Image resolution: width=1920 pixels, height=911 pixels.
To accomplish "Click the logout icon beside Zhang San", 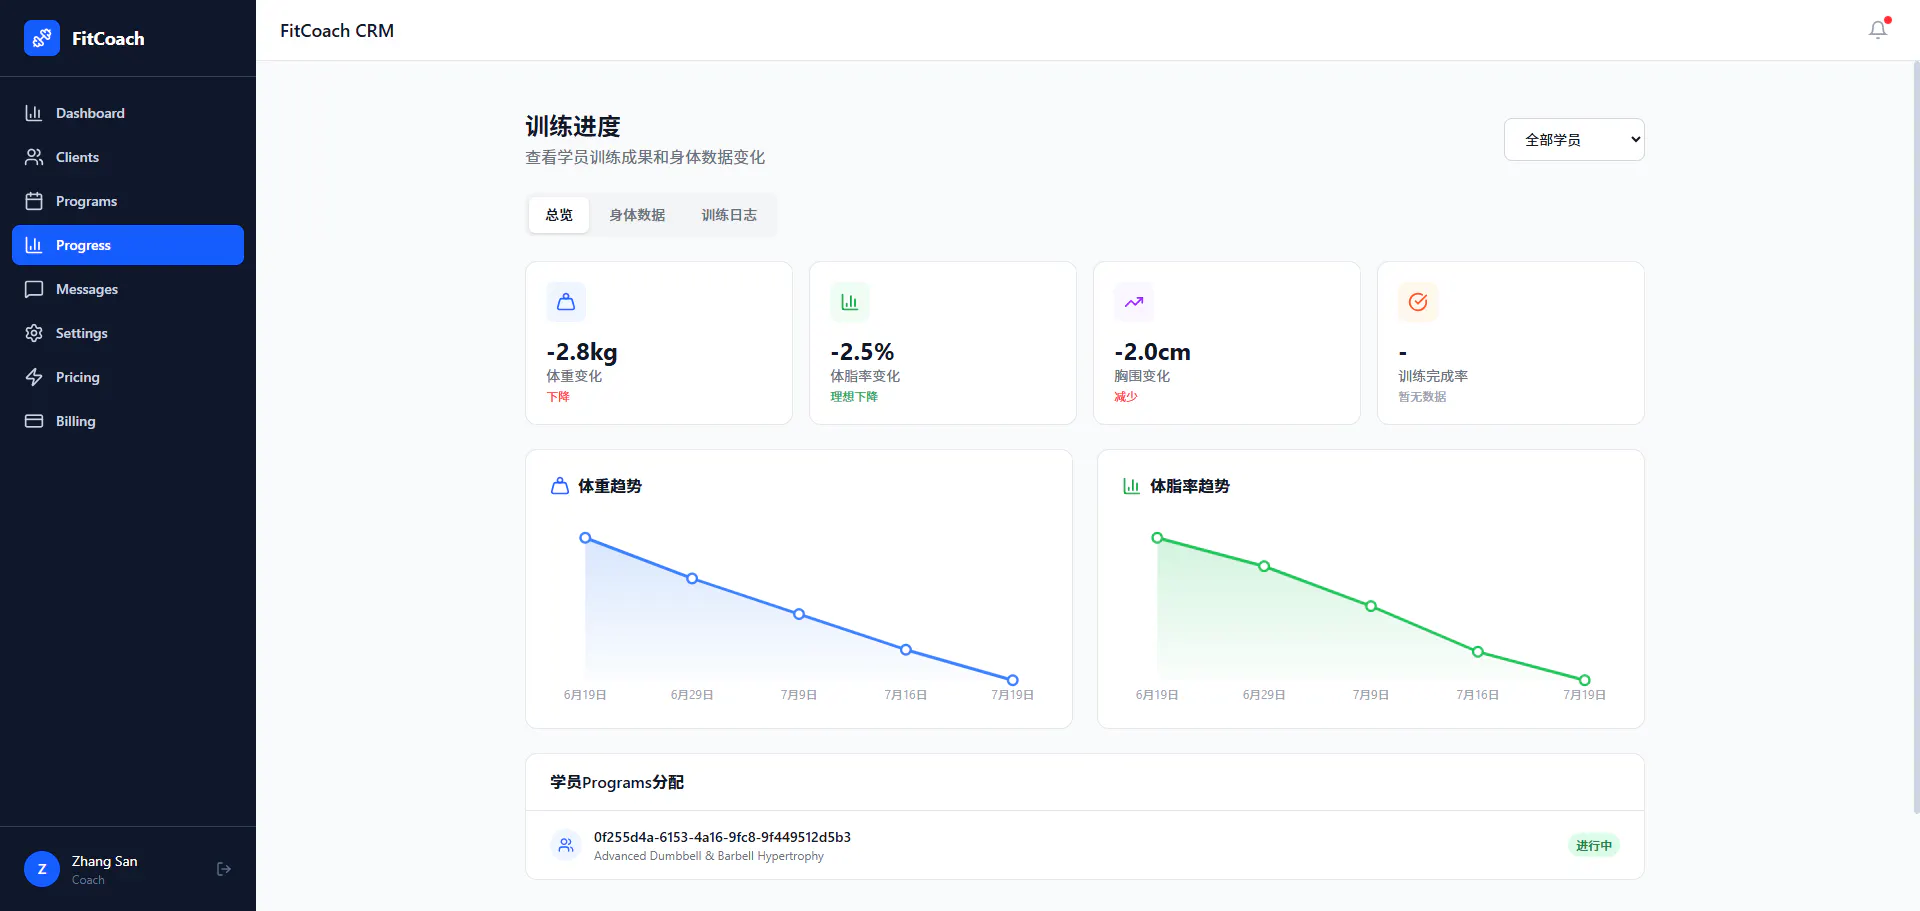I will coord(224,869).
